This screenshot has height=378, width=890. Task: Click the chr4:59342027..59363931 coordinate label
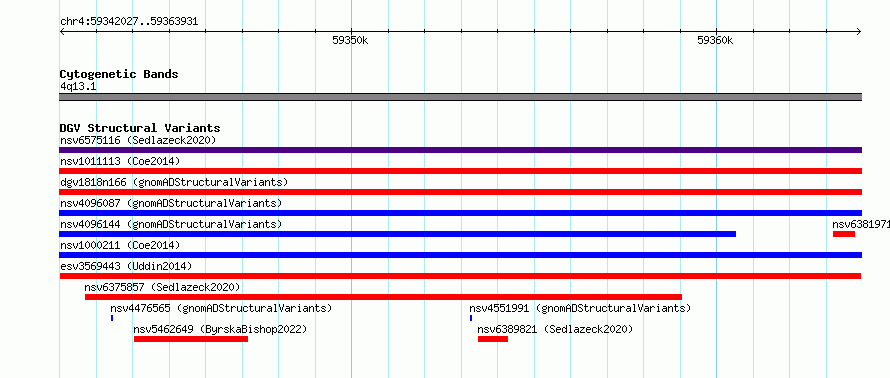coord(129,22)
